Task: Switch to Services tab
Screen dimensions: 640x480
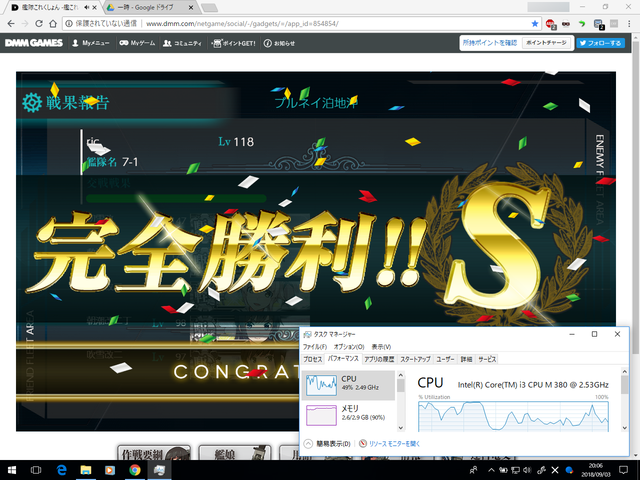Action: click(487, 359)
